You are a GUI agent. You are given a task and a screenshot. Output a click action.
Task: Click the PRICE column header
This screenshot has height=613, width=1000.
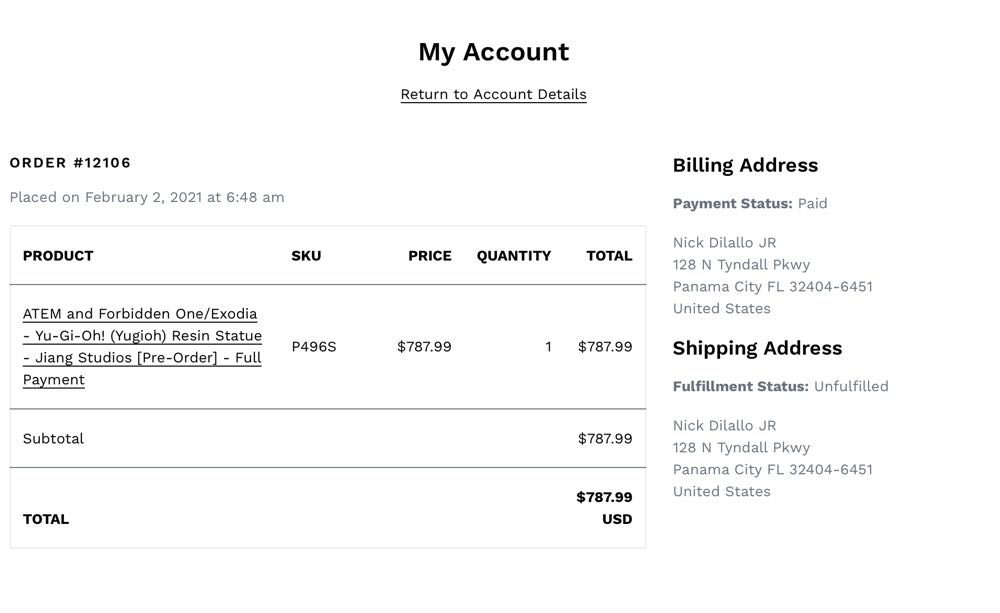tap(429, 256)
